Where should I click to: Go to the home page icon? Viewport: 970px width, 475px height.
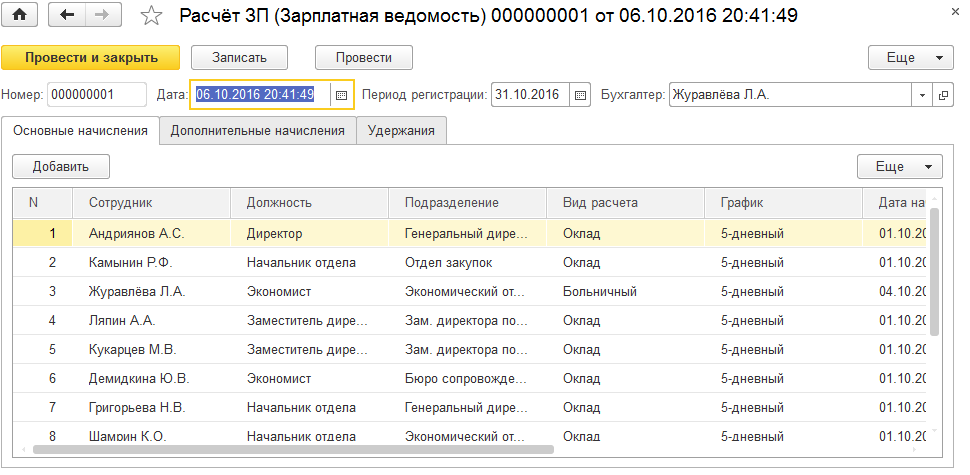click(x=20, y=15)
